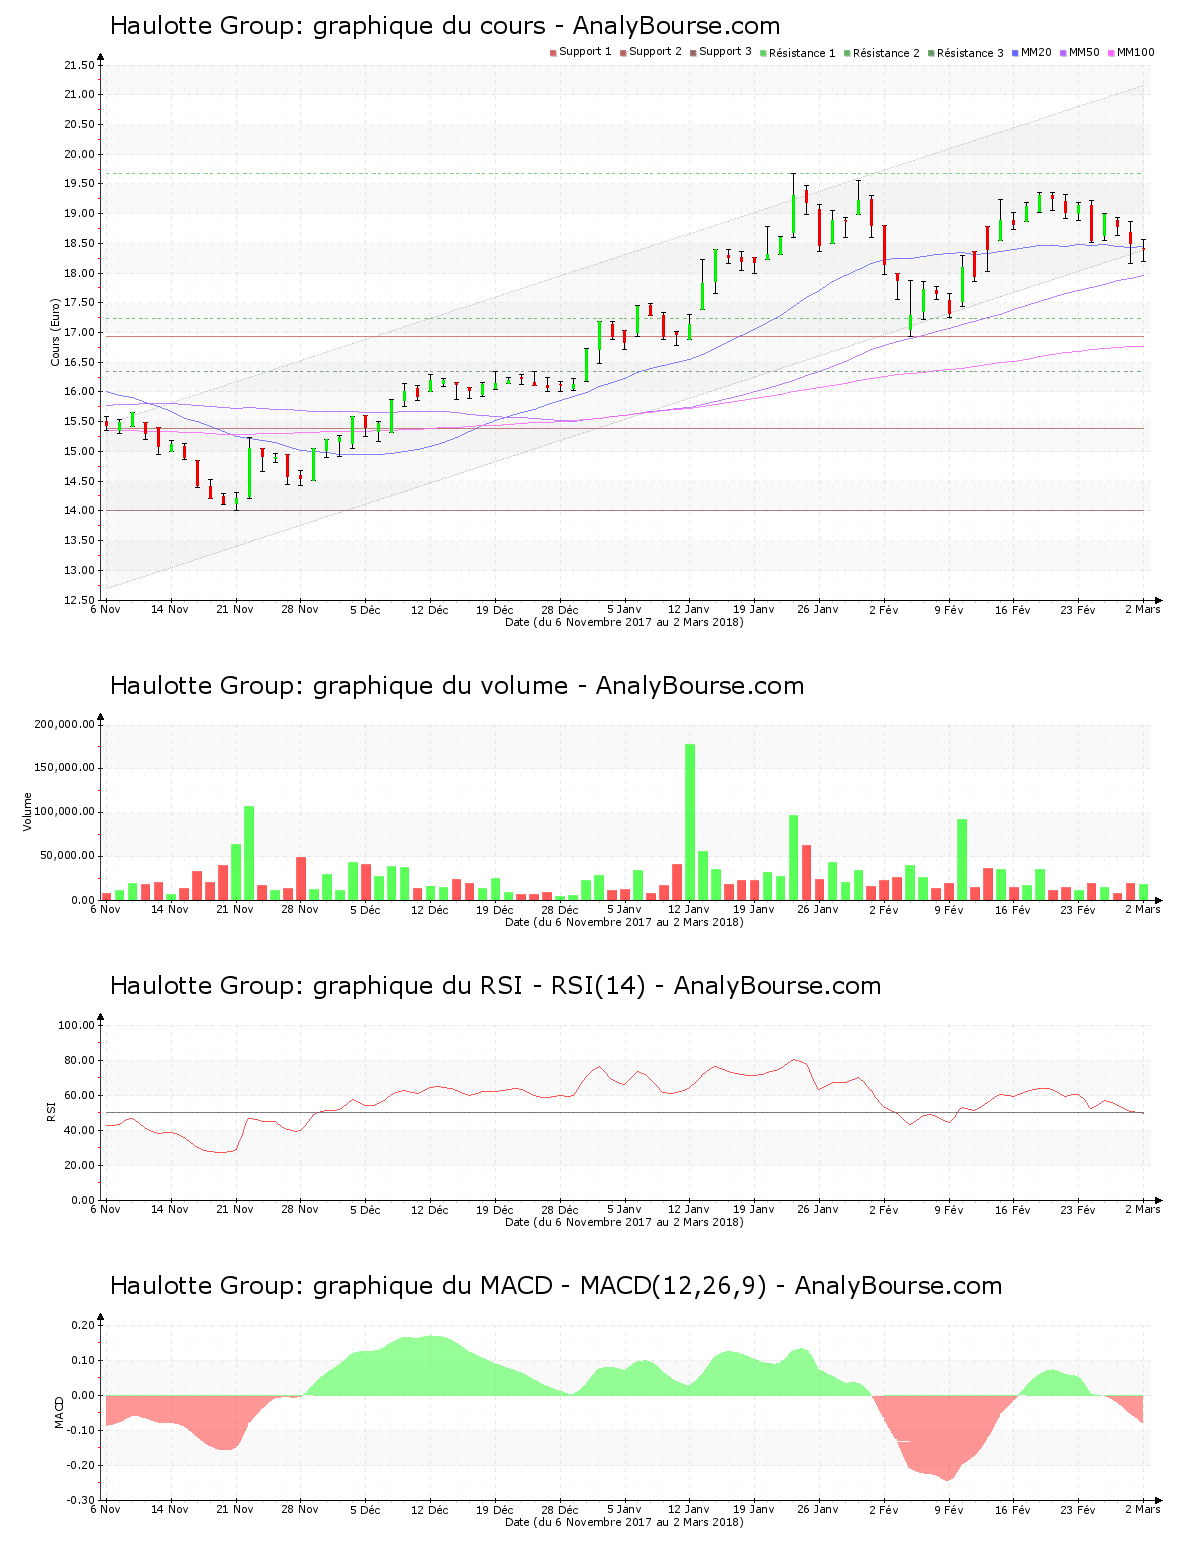Select the 'Support 2' legend label
This screenshot has height=1550, width=1200.
click(x=655, y=52)
